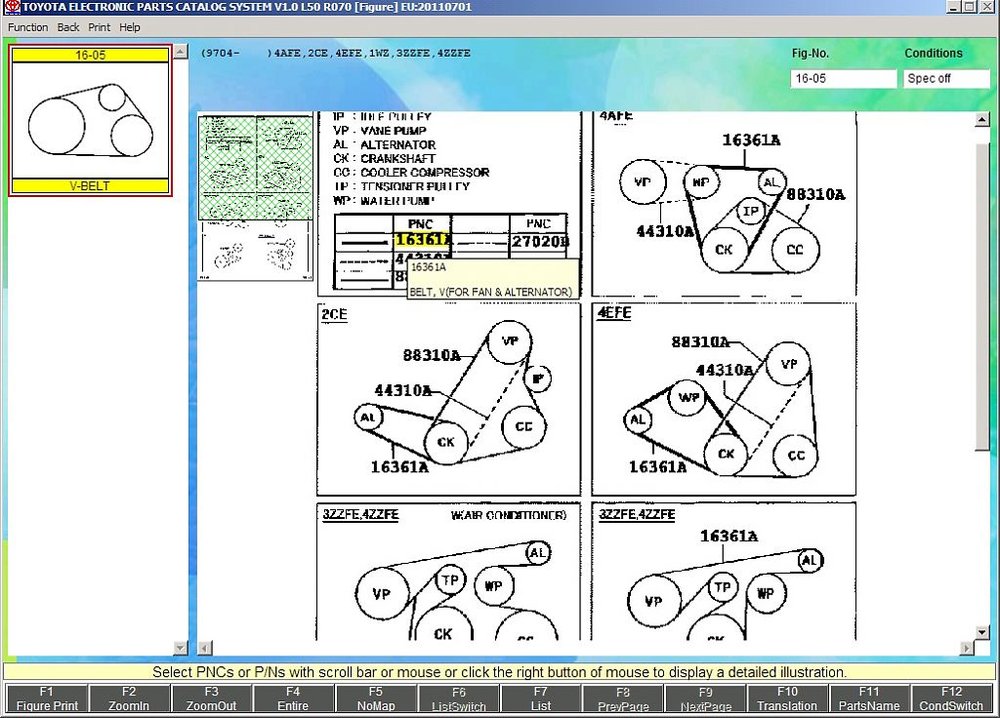Screen dimensions: 1000x718
Task: Open the Function menu
Action: tap(27, 27)
